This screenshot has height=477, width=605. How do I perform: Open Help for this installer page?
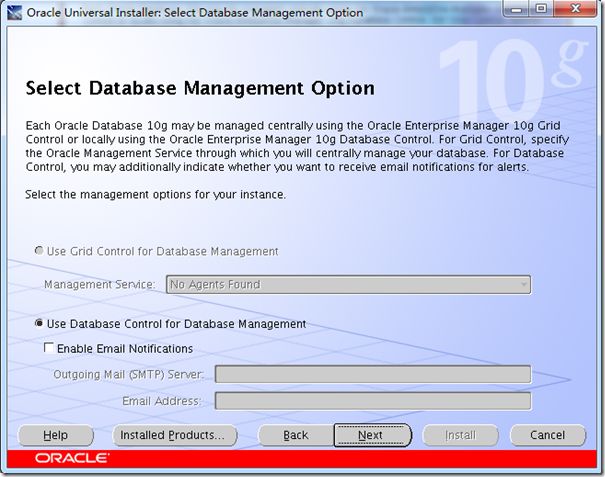click(56, 435)
